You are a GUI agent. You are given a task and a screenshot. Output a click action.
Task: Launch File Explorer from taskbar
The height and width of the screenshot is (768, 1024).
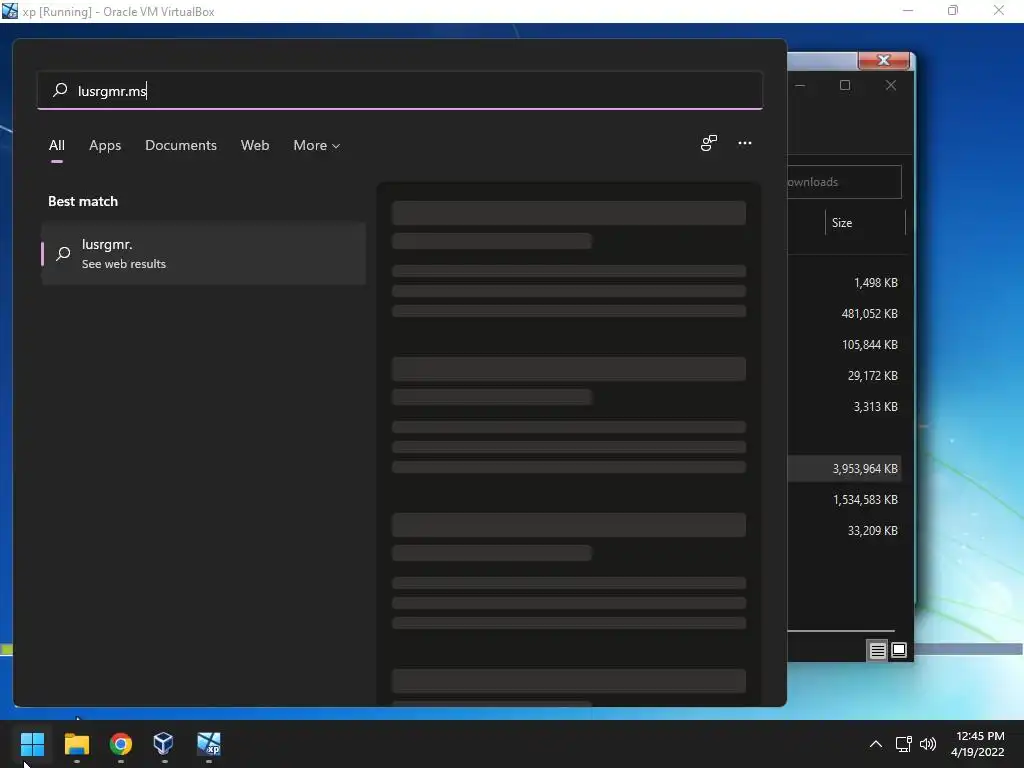coord(76,743)
